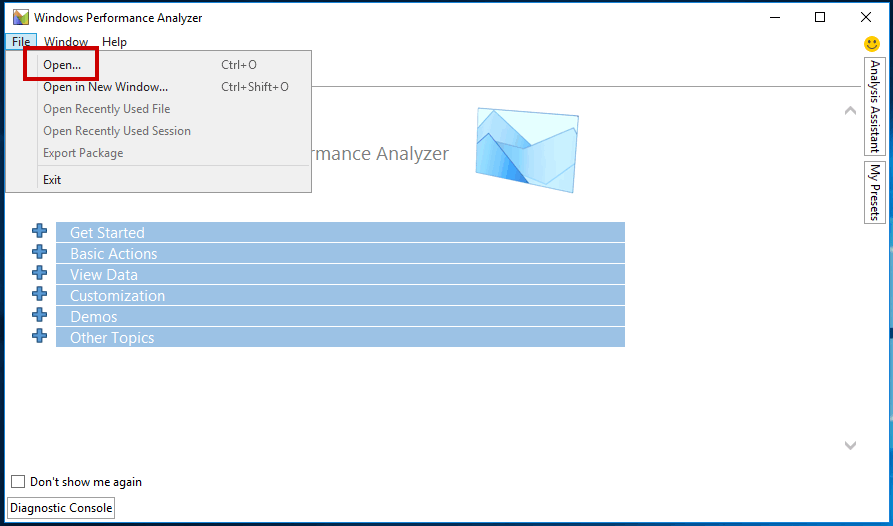Click the scroll up arrow
The width and height of the screenshot is (893, 526).
pyautogui.click(x=850, y=110)
